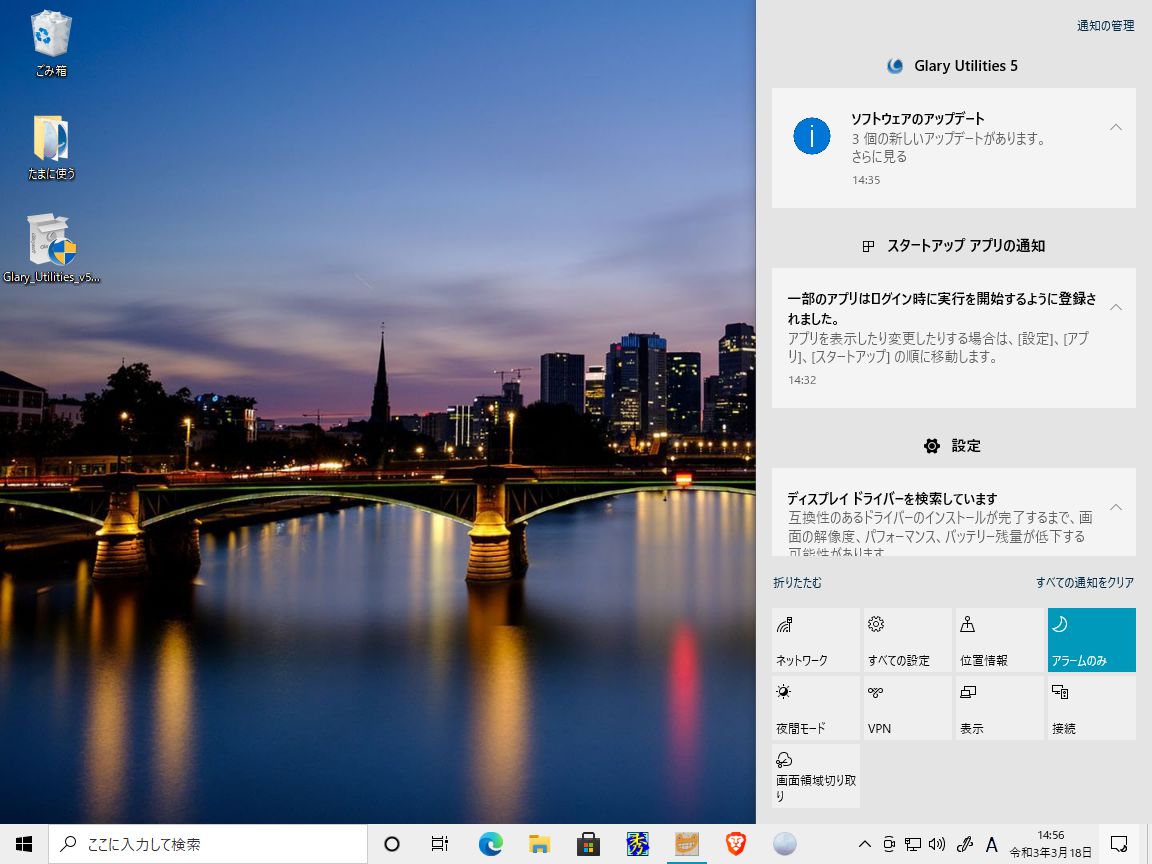Open the Start menu
Viewport: 1152px width, 864px height.
point(23,844)
